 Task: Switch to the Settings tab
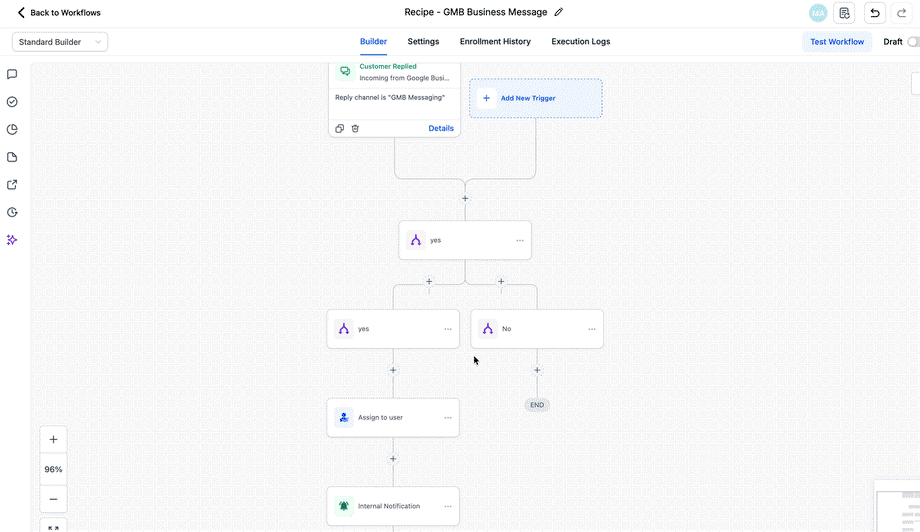(423, 42)
